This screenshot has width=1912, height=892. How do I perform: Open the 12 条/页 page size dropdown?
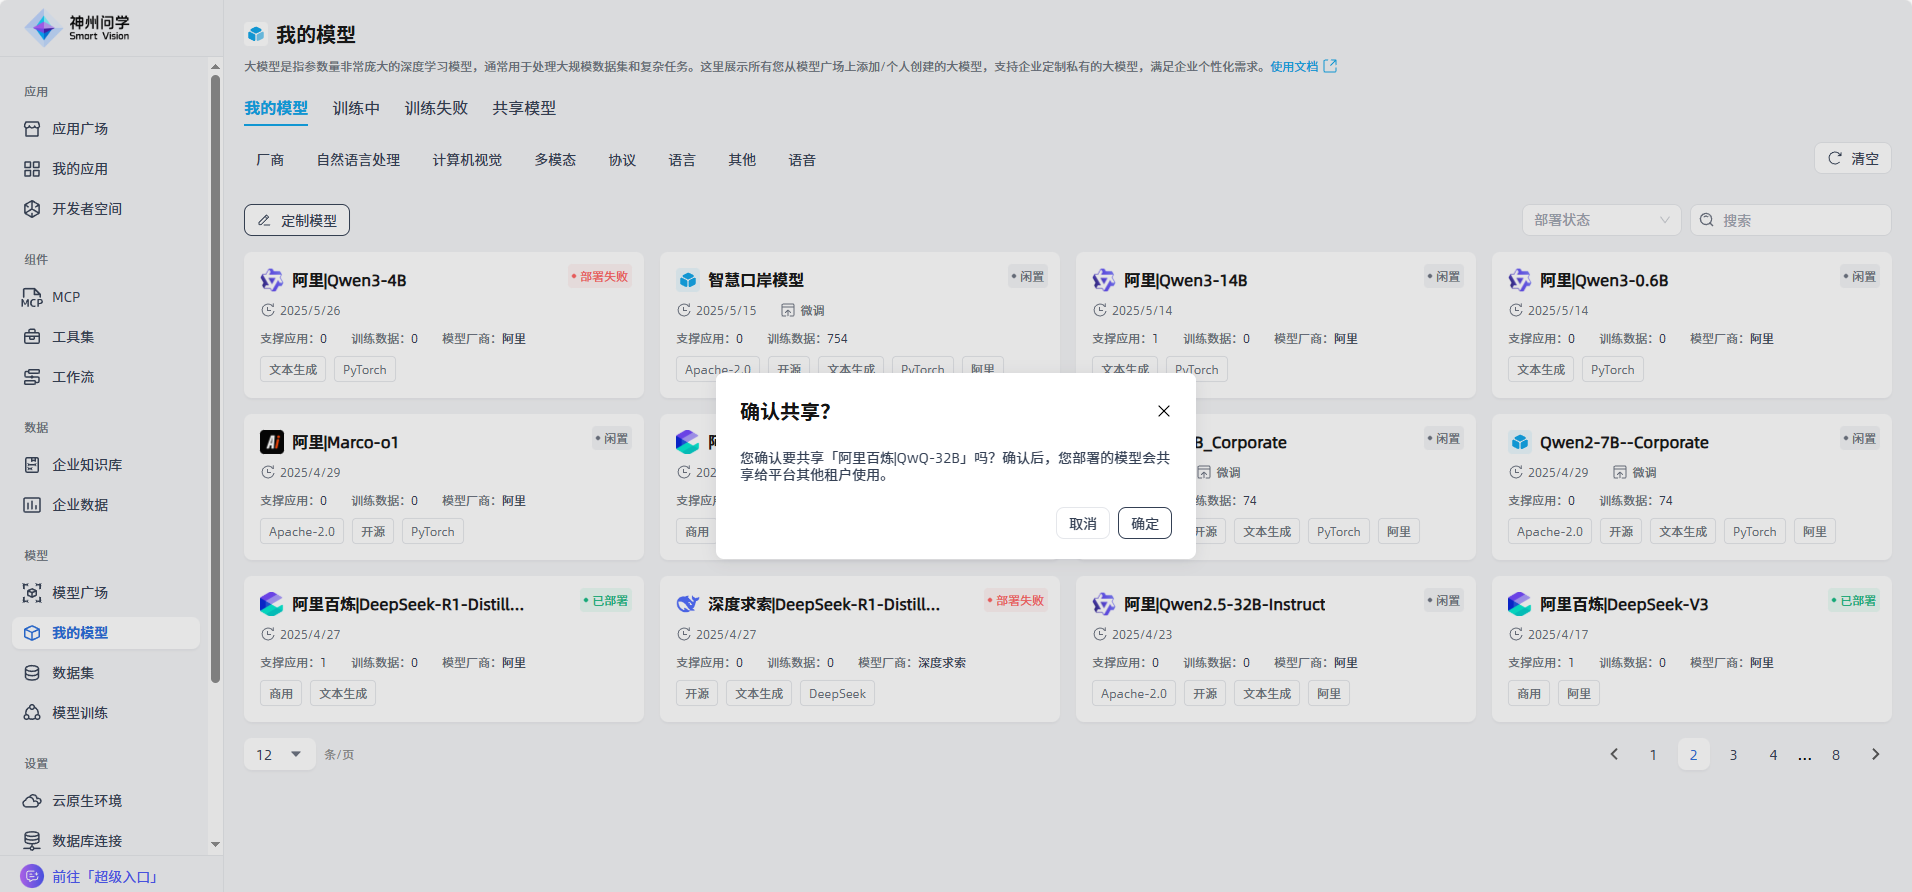(x=279, y=754)
